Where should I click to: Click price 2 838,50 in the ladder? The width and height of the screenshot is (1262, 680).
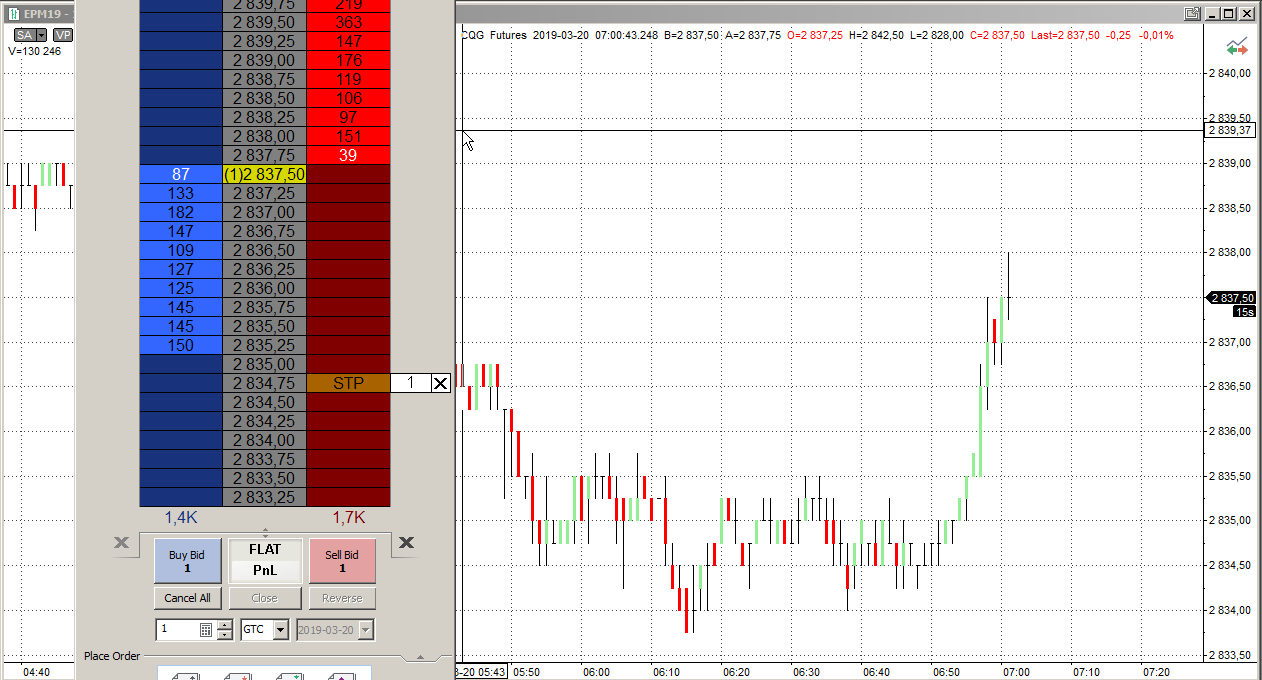[x=264, y=98]
